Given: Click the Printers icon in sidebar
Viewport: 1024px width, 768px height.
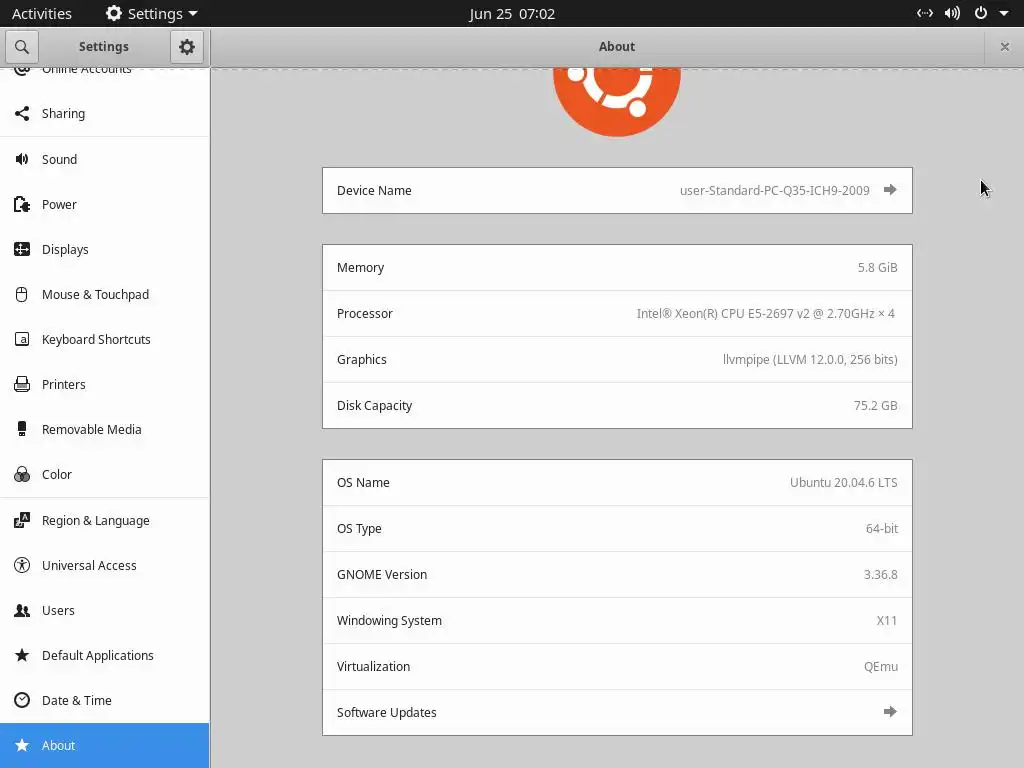Looking at the screenshot, I should pos(22,385).
